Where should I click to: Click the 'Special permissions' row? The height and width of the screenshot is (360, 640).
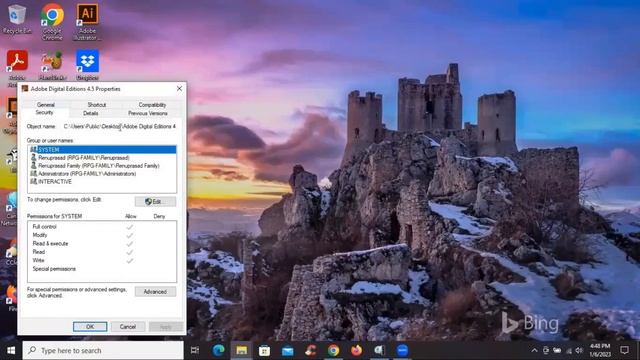point(102,269)
